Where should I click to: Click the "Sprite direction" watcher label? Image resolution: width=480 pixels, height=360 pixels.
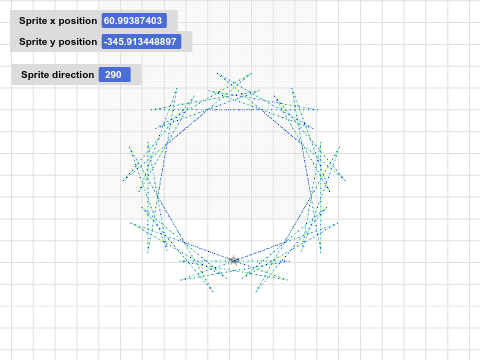pos(57,75)
